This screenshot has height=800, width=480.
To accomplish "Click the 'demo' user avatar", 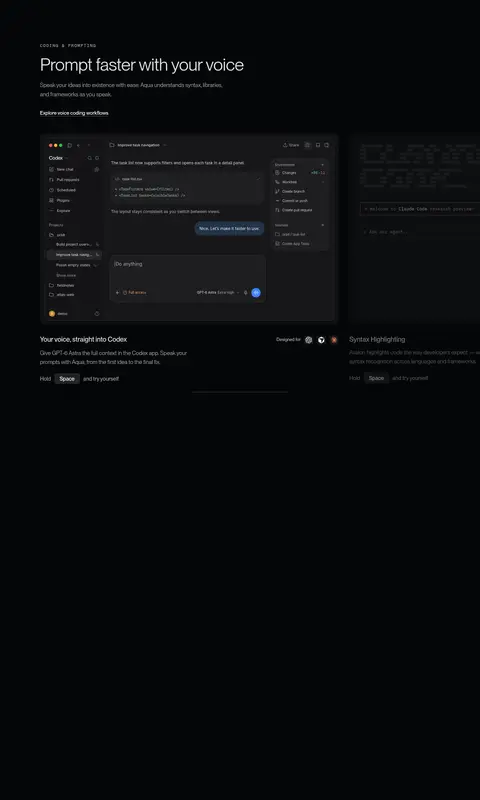I will 52,314.
